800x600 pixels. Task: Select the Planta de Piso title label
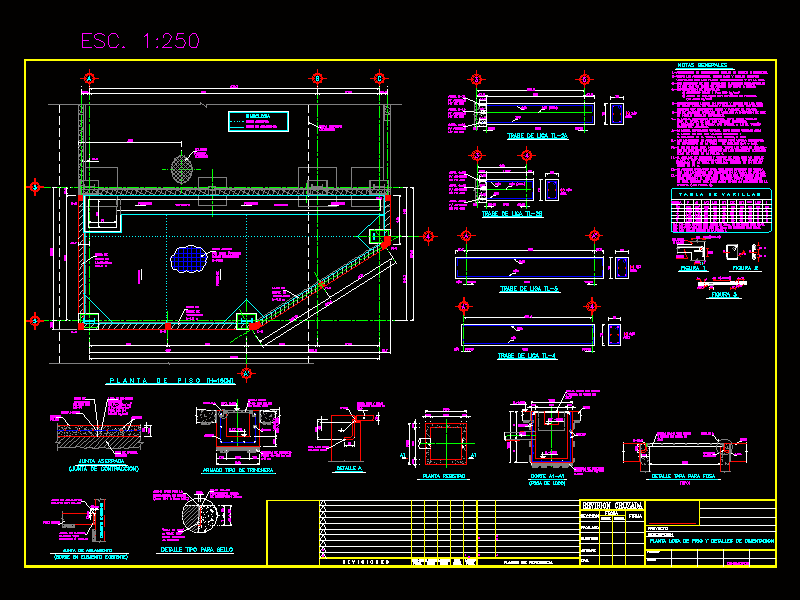point(171,381)
